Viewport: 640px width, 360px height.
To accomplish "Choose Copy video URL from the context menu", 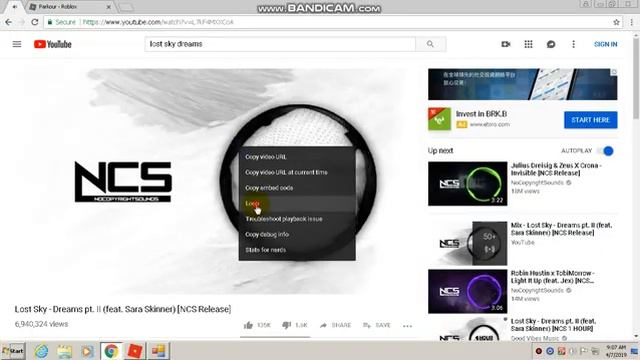I will click(x=297, y=157).
